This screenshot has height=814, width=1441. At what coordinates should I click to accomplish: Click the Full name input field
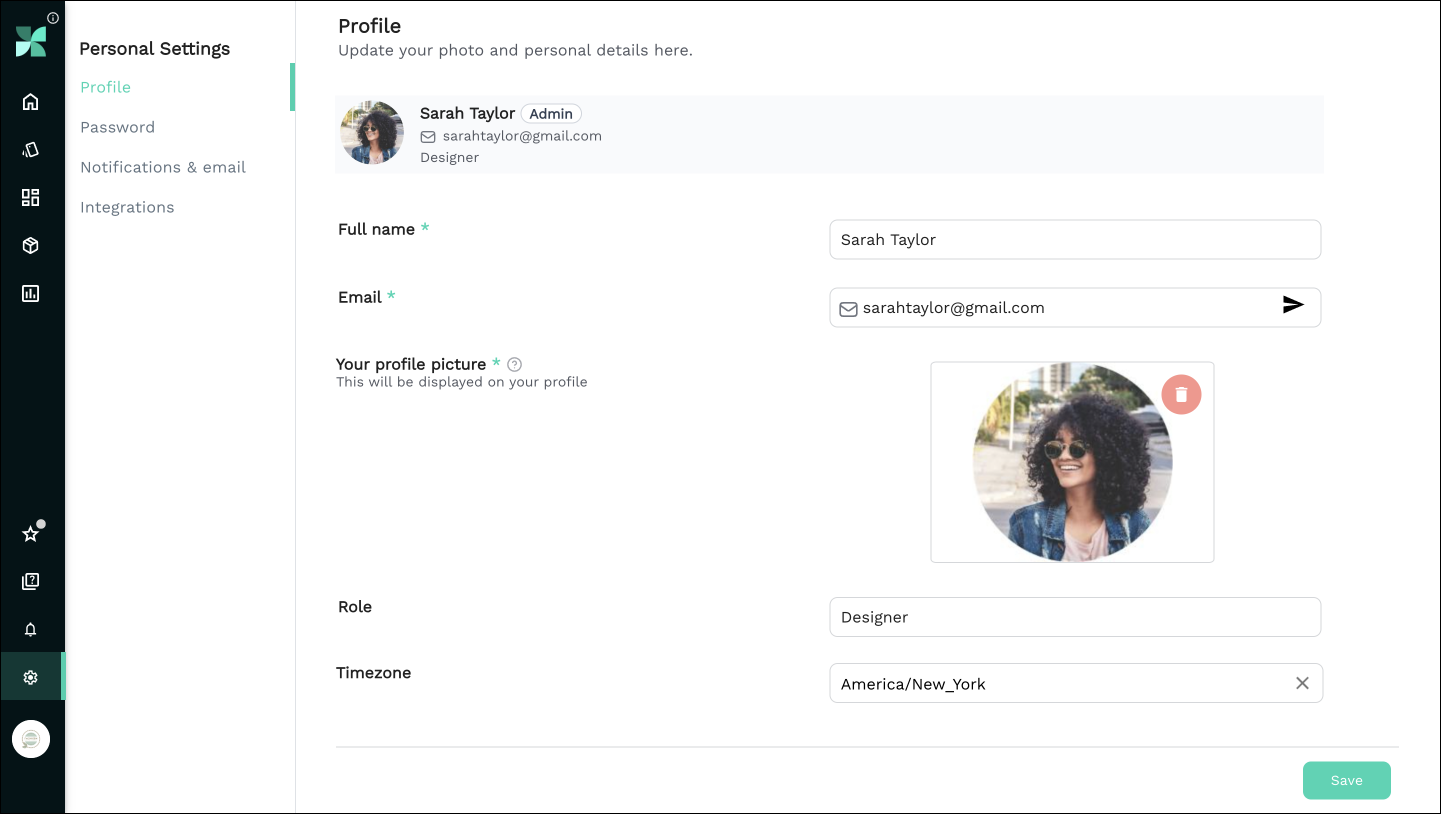[1075, 240]
